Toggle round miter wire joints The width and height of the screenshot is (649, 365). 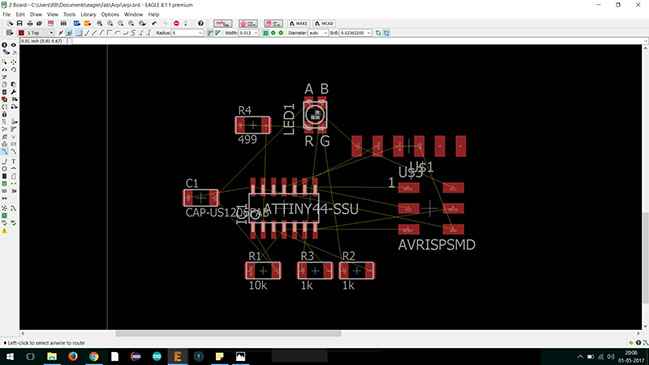point(210,33)
